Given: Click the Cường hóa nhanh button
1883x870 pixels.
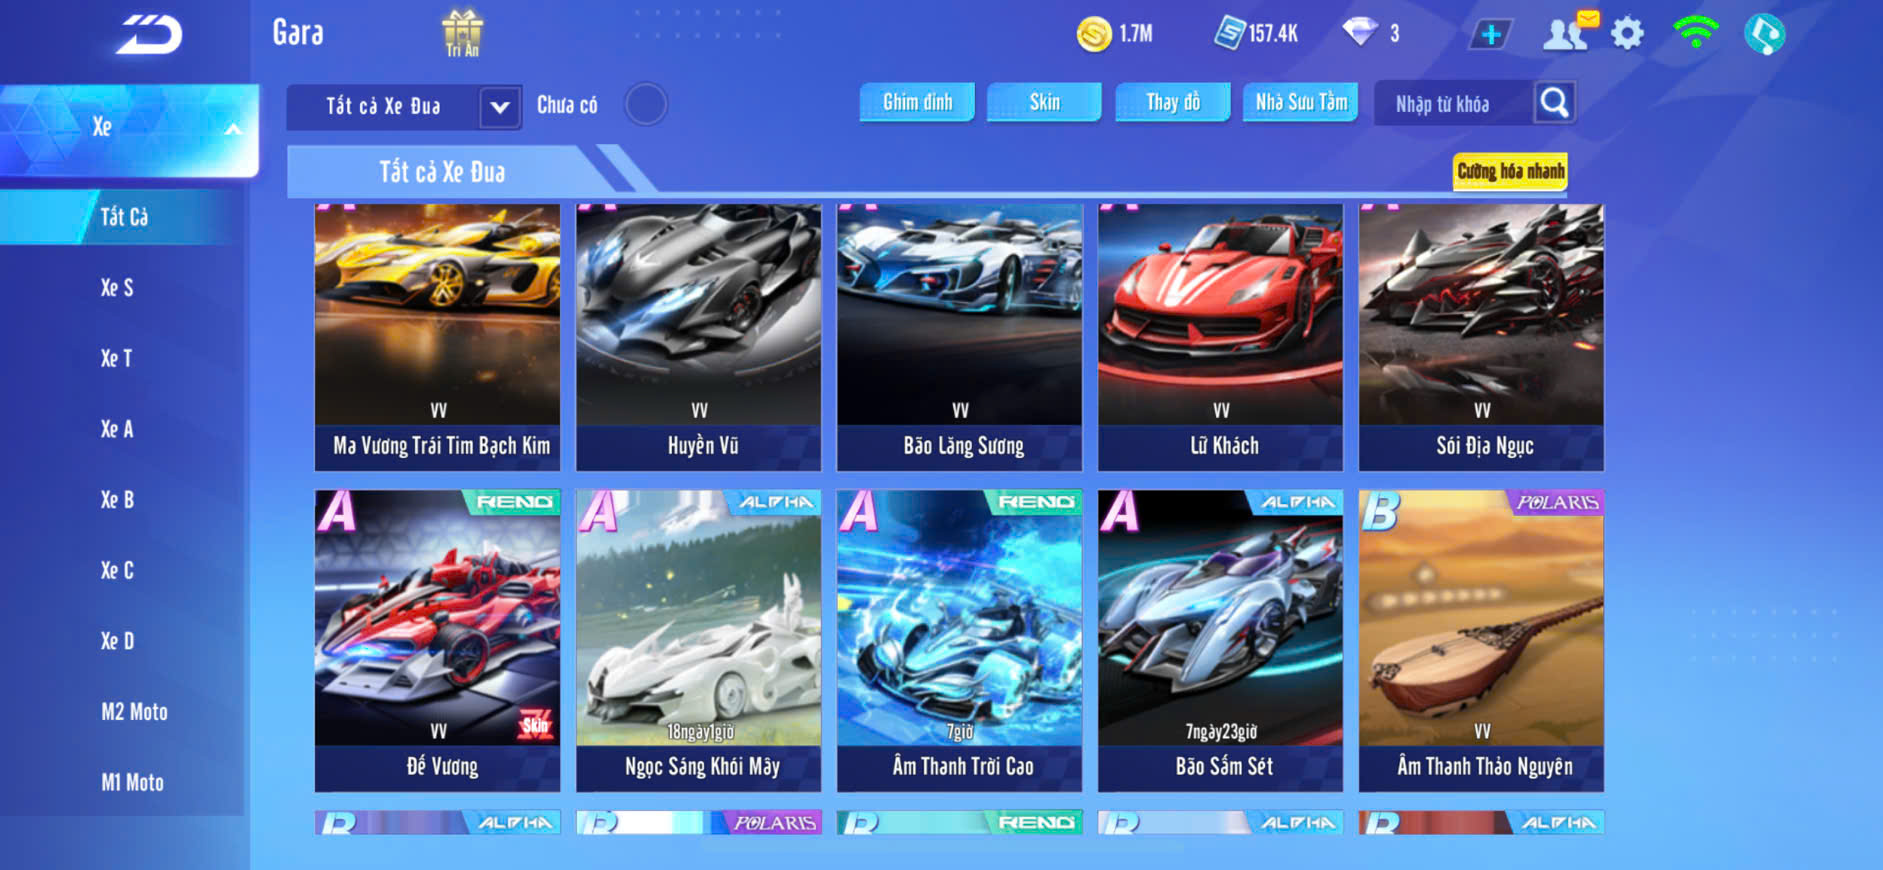Looking at the screenshot, I should pos(1510,171).
